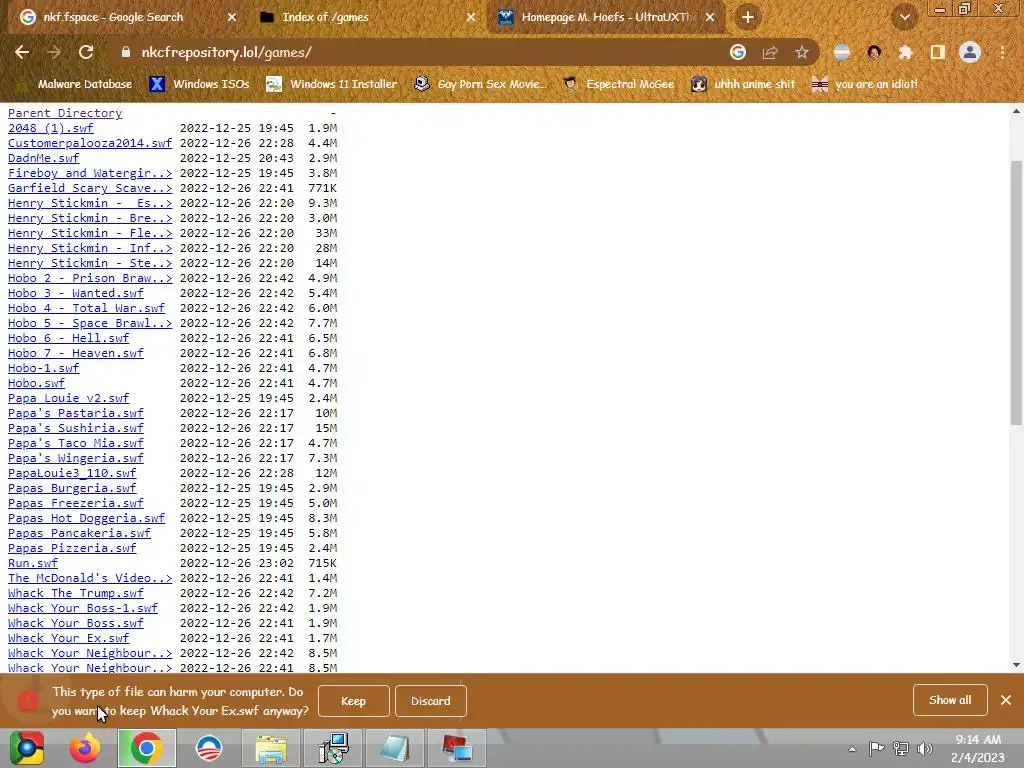1024x768 pixels.
Task: Share this page via share icon
Action: click(x=770, y=52)
